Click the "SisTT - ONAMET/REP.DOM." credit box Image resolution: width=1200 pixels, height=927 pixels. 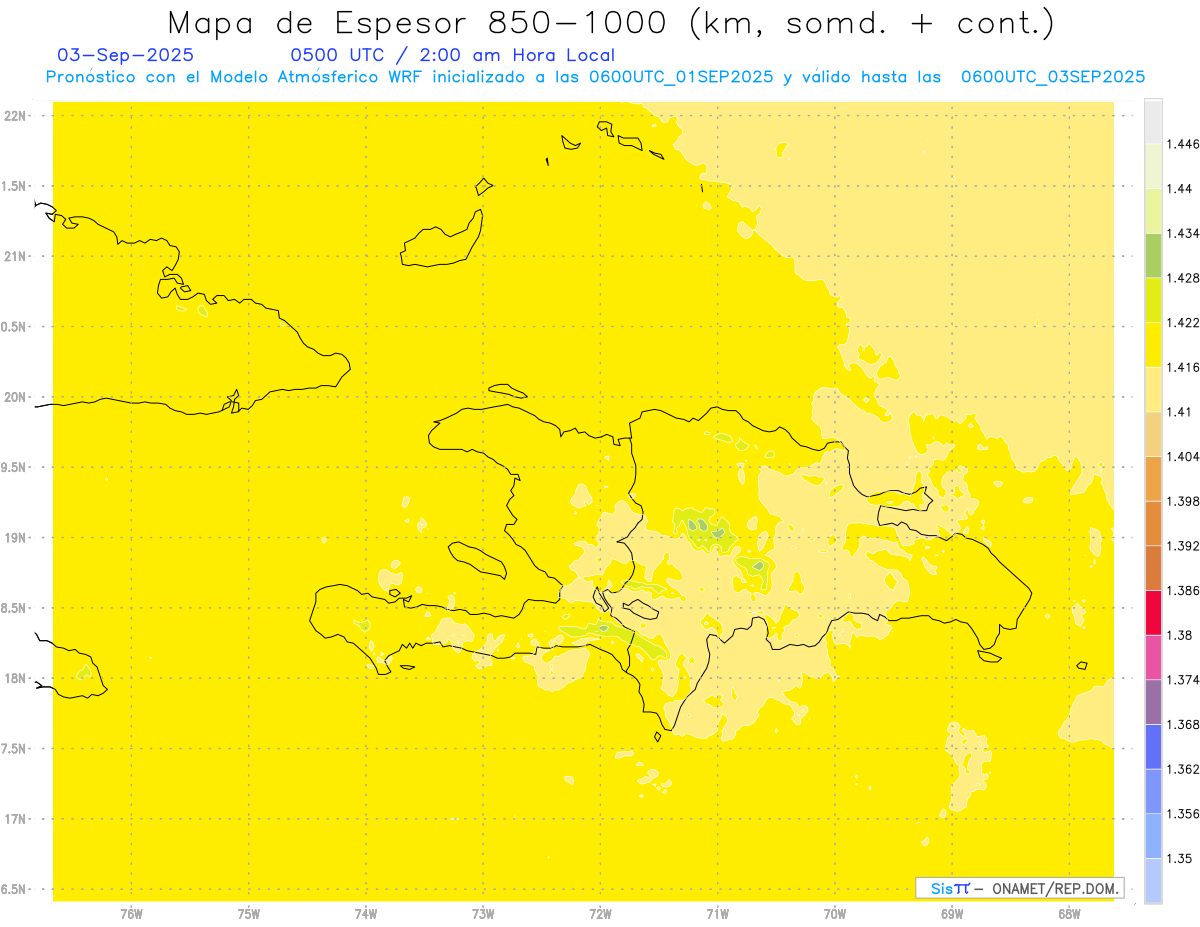1019,888
